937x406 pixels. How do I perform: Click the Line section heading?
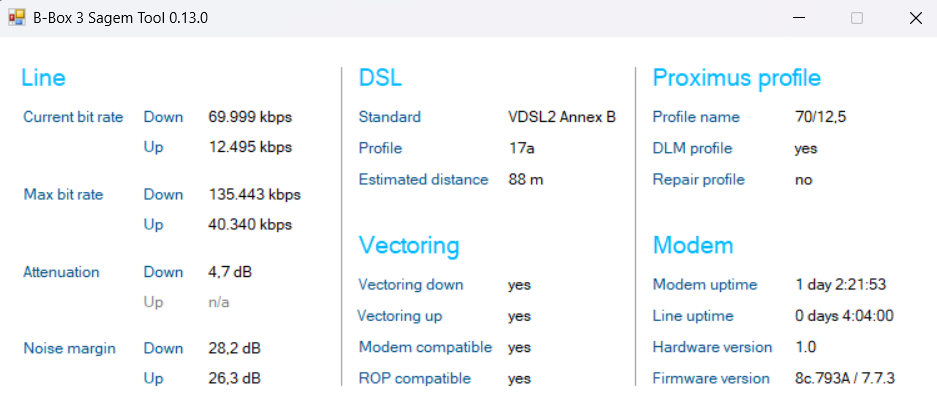tap(43, 78)
